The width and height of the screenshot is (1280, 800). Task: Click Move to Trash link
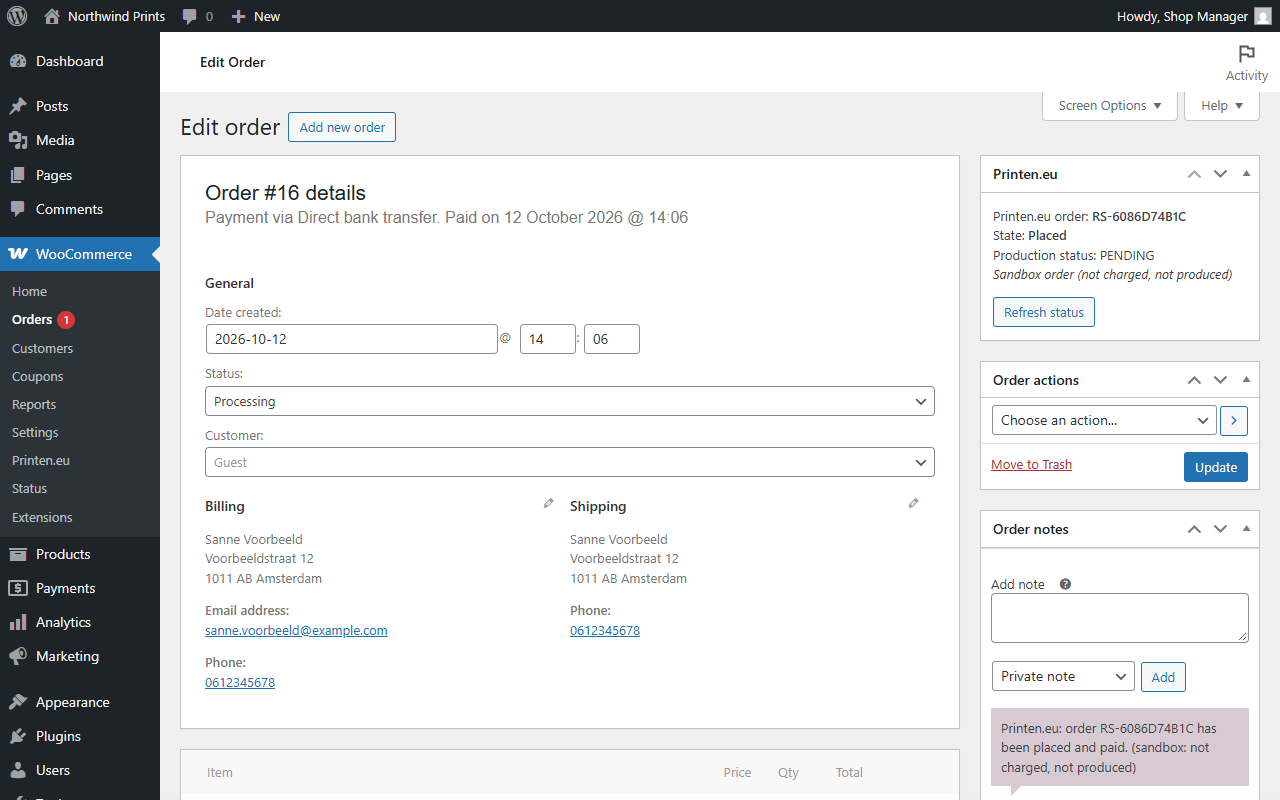click(1031, 465)
